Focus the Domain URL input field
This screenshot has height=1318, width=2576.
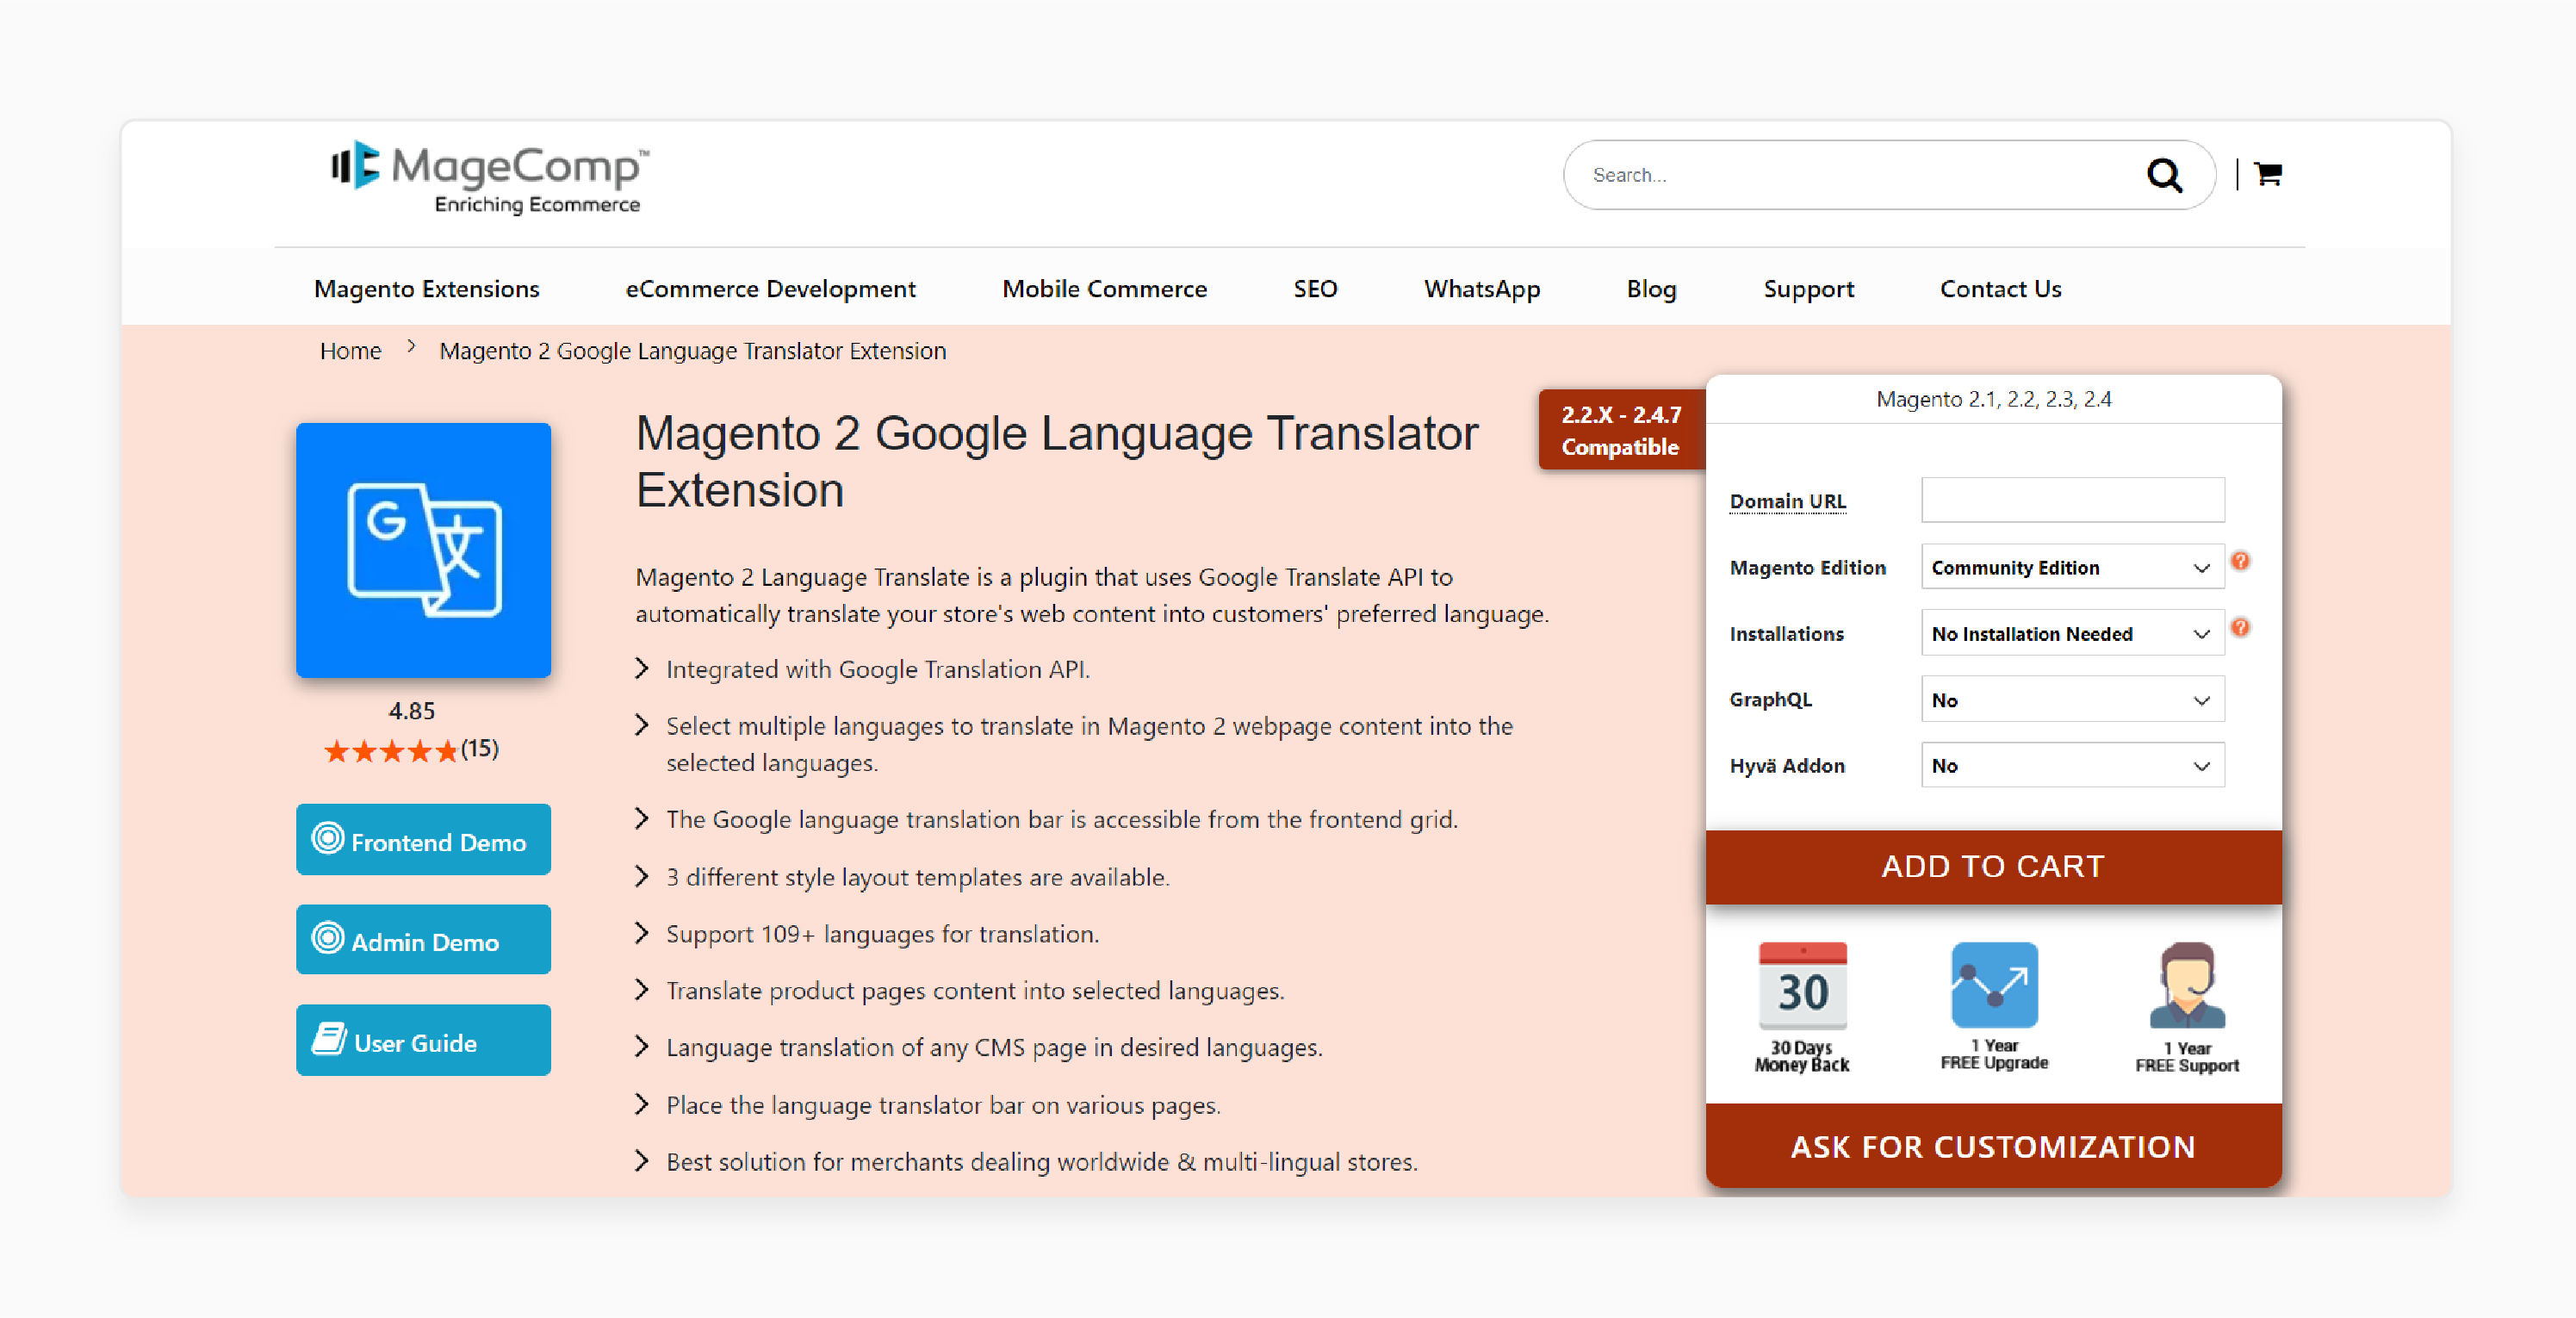(2072, 500)
